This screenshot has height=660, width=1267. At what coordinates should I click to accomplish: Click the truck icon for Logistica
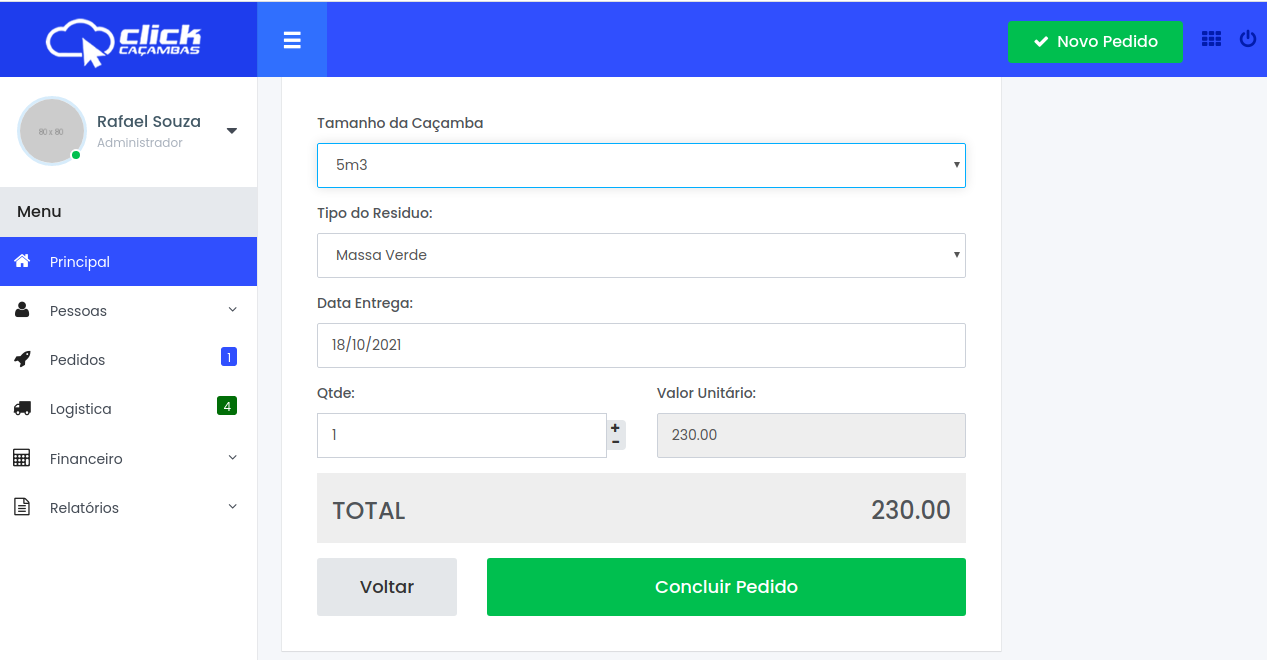[x=22, y=408]
